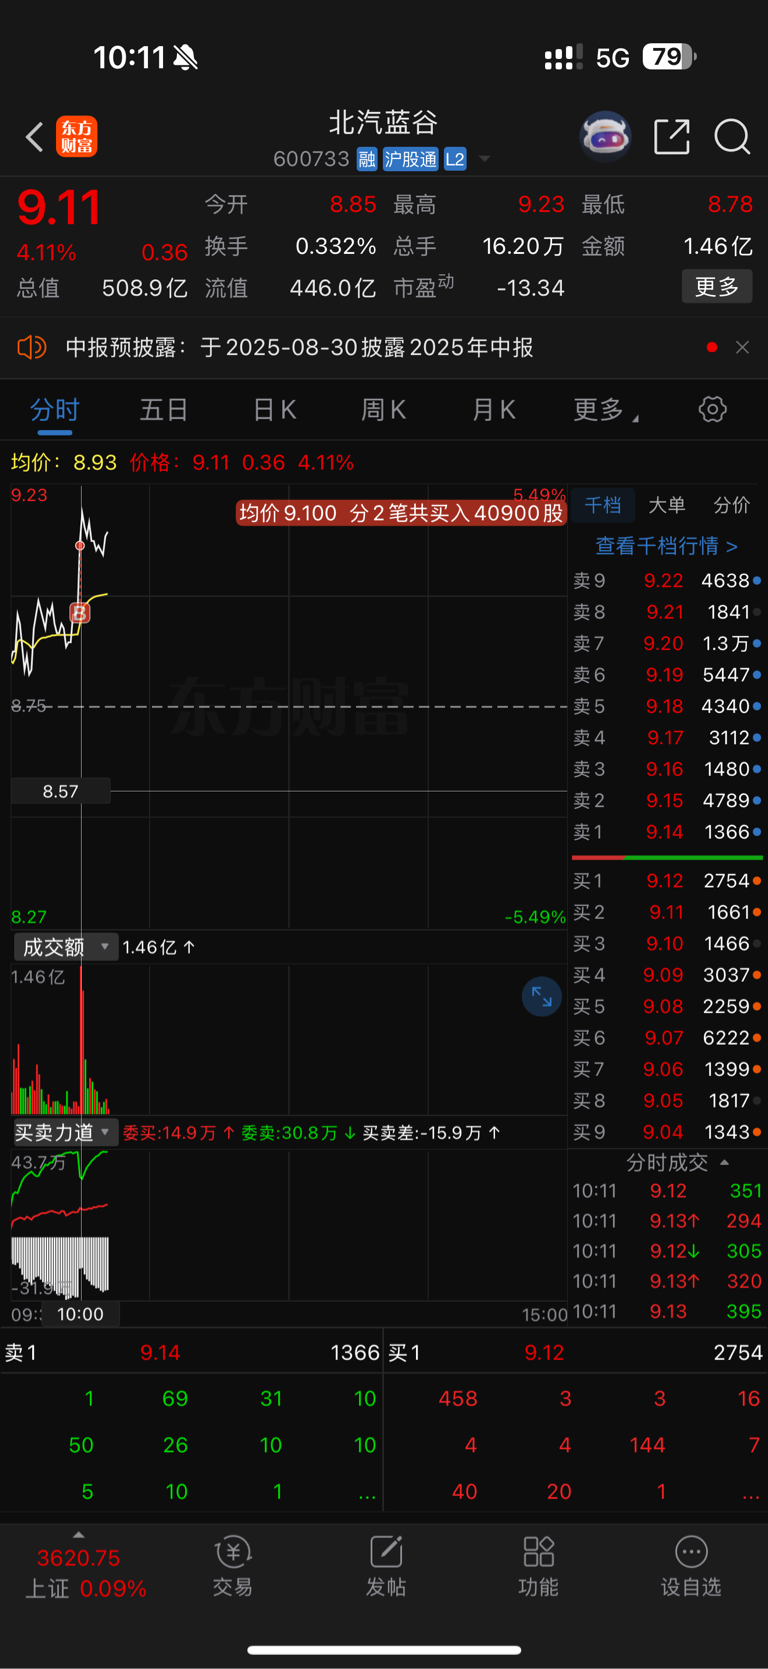Open the 中报预披露 announcement text
Screen dimensions: 768x1669
(x=299, y=347)
